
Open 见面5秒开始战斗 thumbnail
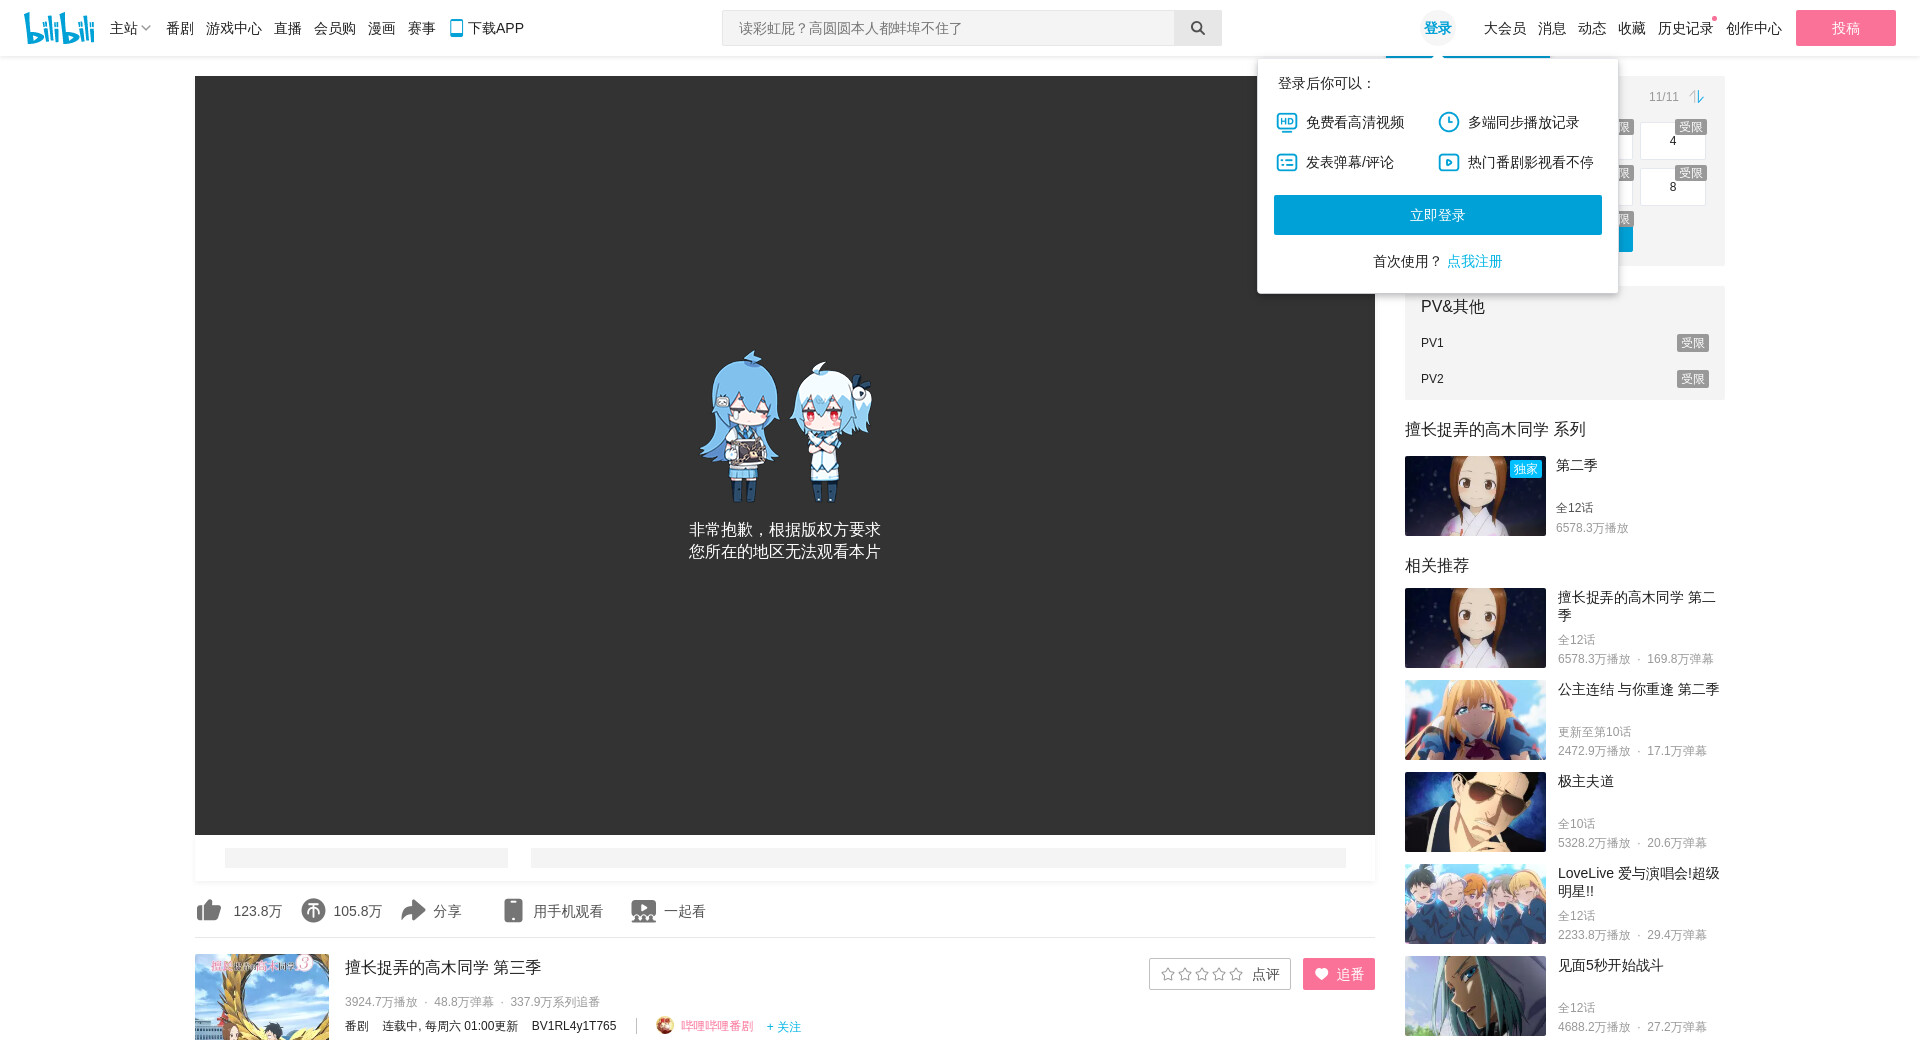tap(1475, 996)
